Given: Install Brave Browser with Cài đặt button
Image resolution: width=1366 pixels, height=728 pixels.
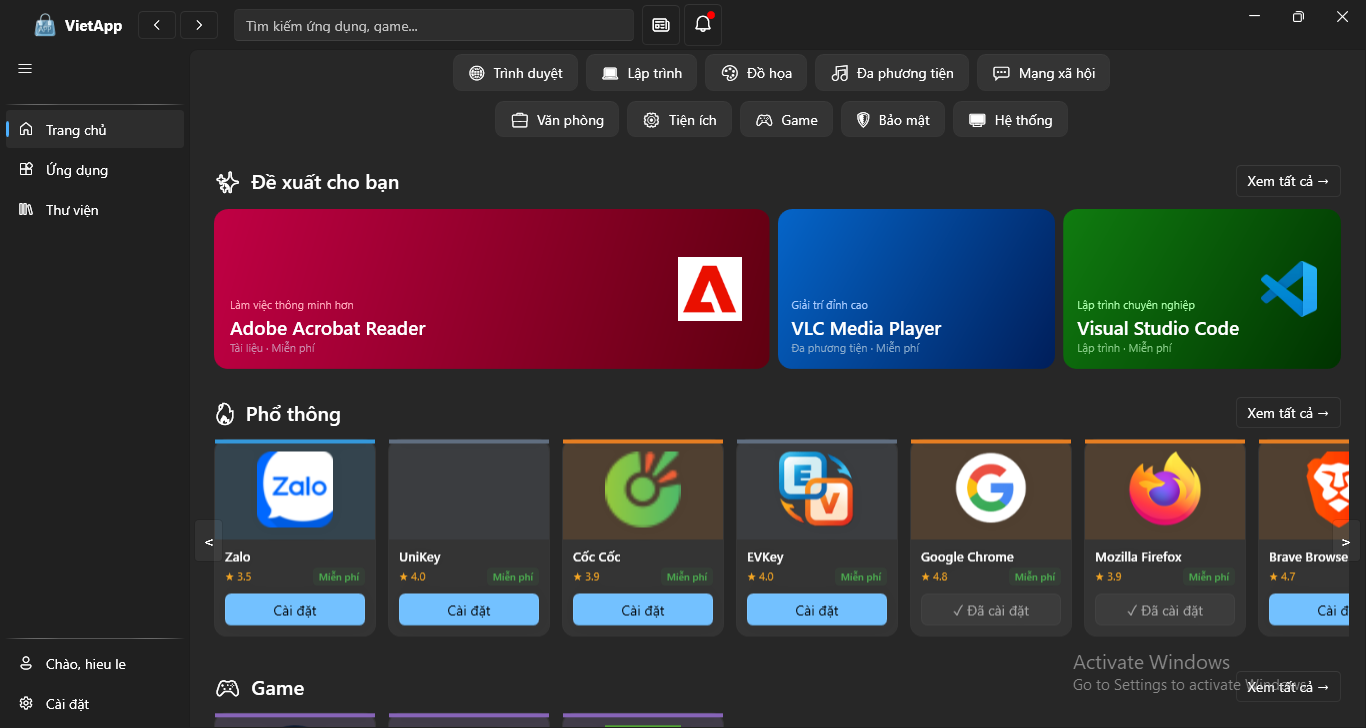Looking at the screenshot, I should pyautogui.click(x=1309, y=610).
